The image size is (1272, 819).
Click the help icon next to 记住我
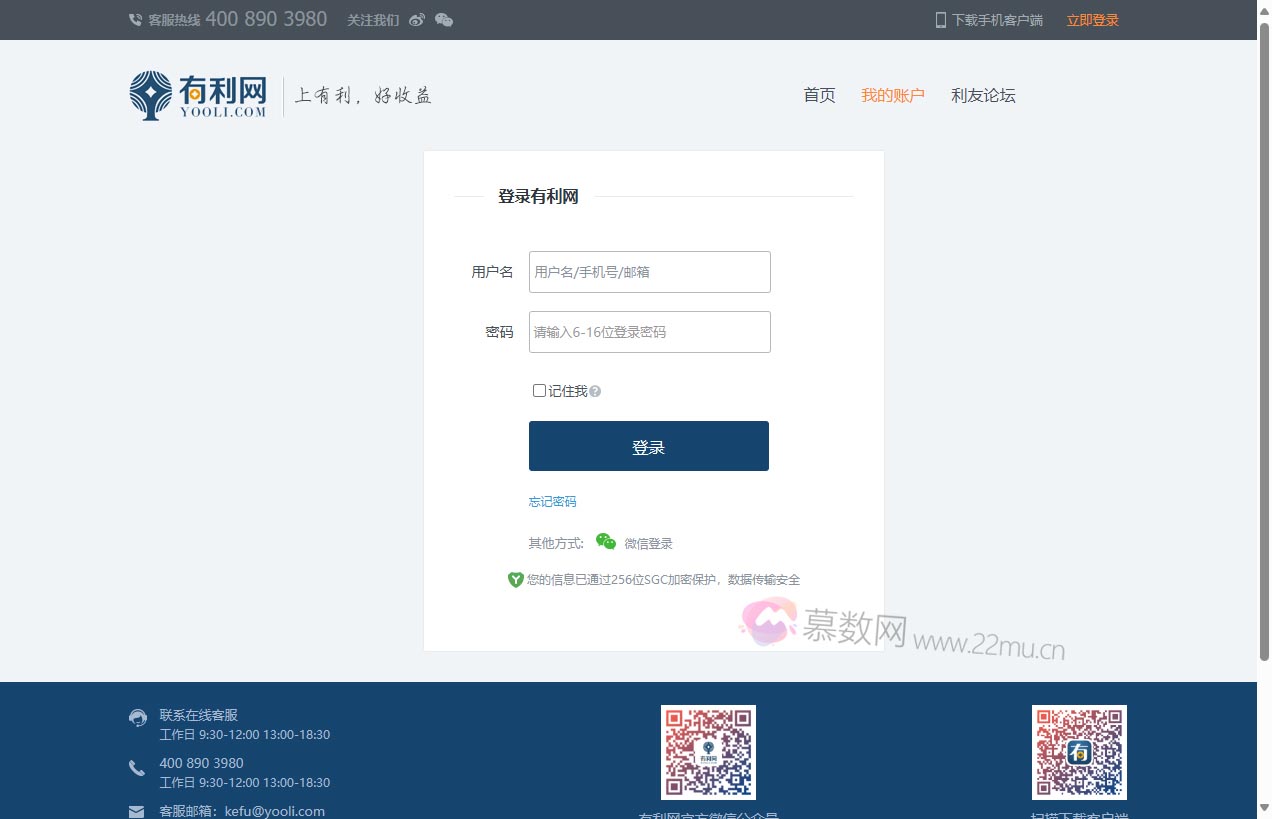[595, 392]
